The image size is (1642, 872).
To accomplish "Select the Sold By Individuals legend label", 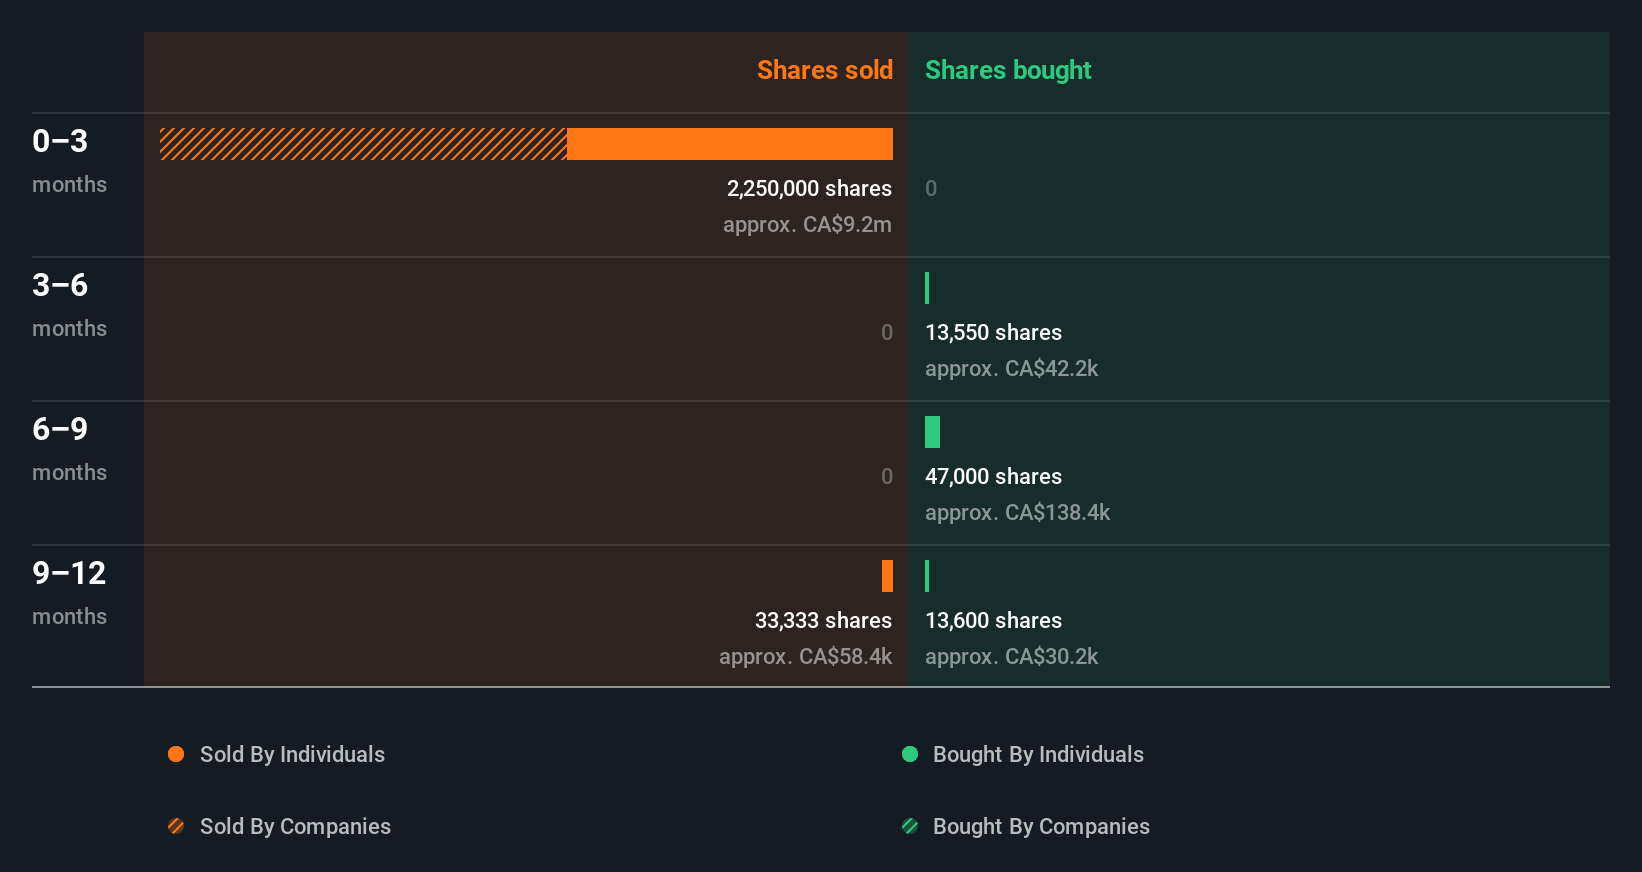I will coord(292,754).
